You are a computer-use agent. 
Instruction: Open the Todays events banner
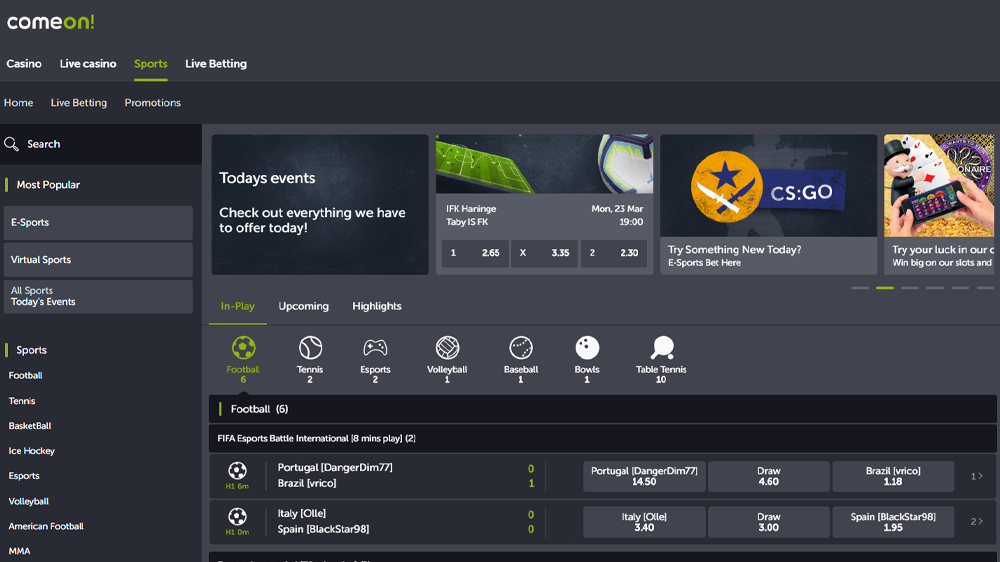tap(320, 205)
